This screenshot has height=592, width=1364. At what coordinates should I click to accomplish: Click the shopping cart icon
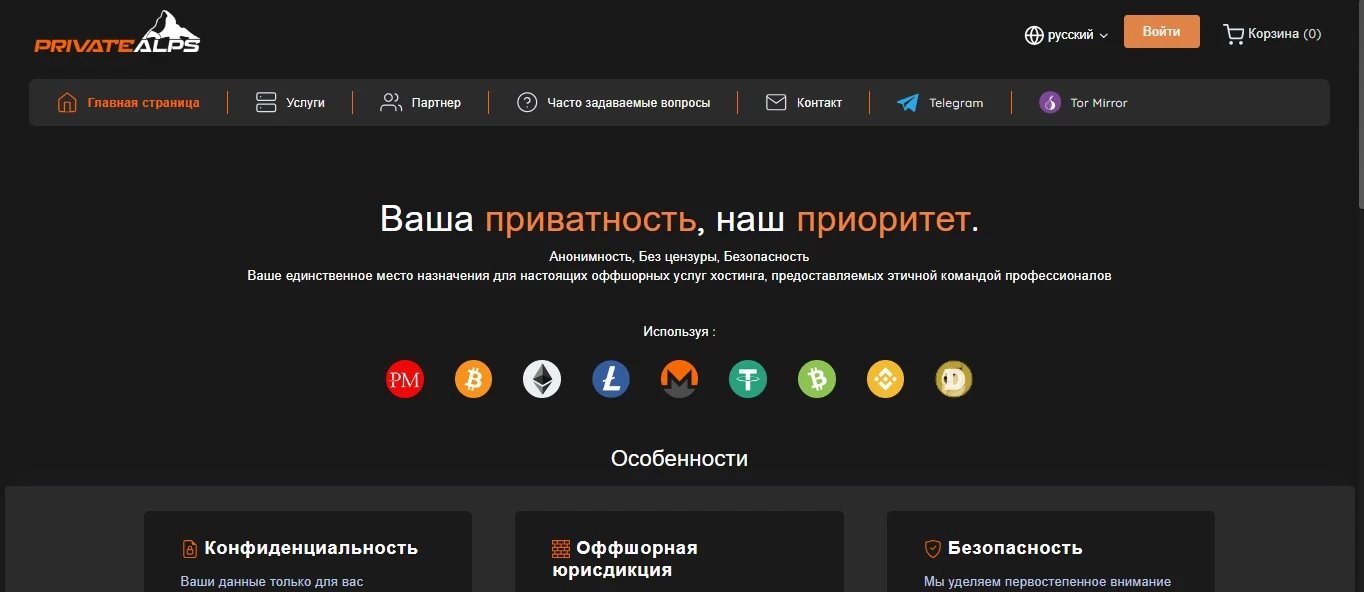tap(1233, 34)
